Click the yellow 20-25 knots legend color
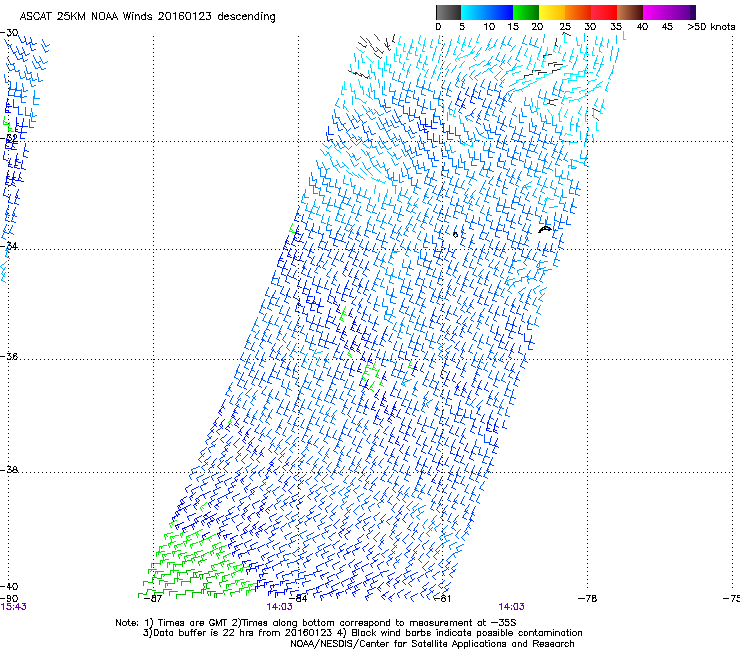 pyautogui.click(x=552, y=12)
